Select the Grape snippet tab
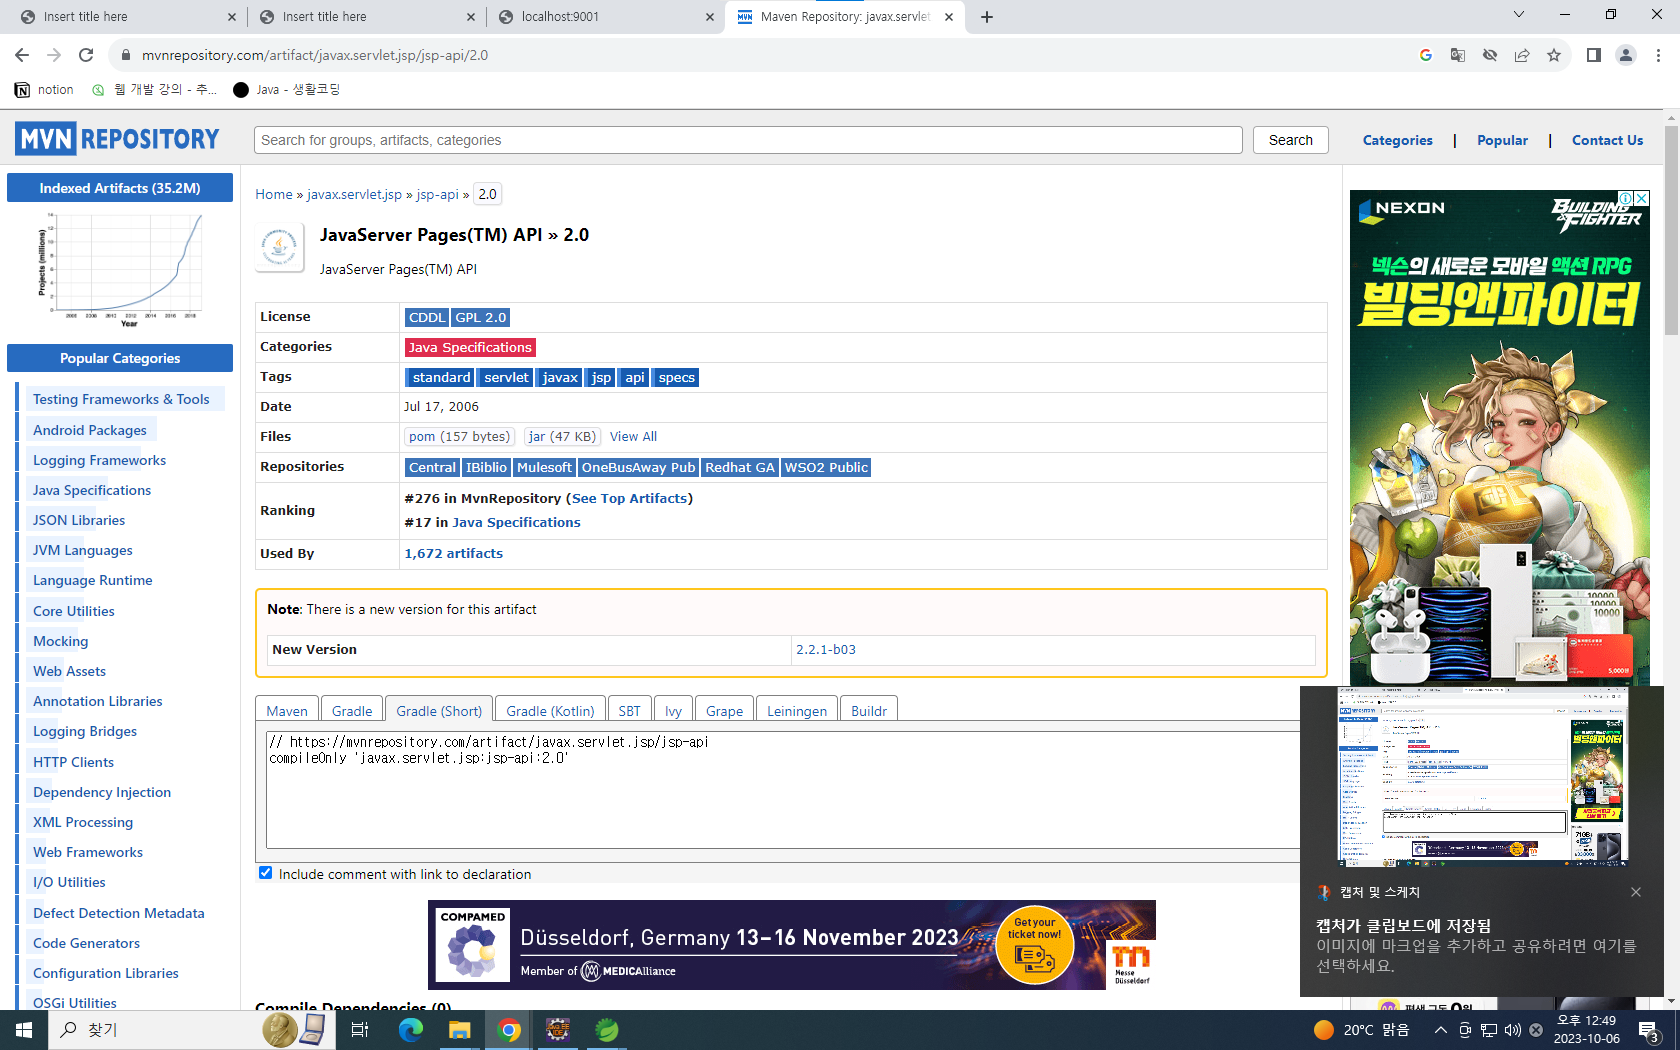This screenshot has height=1050, width=1680. 724,711
